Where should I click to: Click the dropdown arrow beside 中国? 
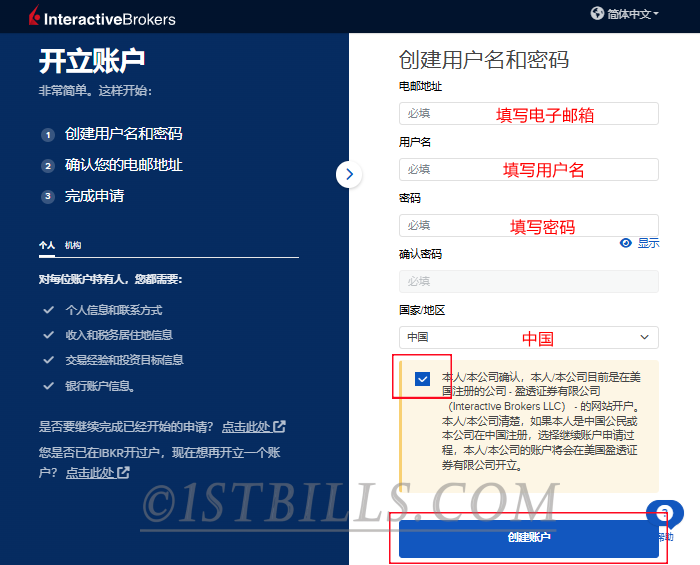[x=644, y=338]
